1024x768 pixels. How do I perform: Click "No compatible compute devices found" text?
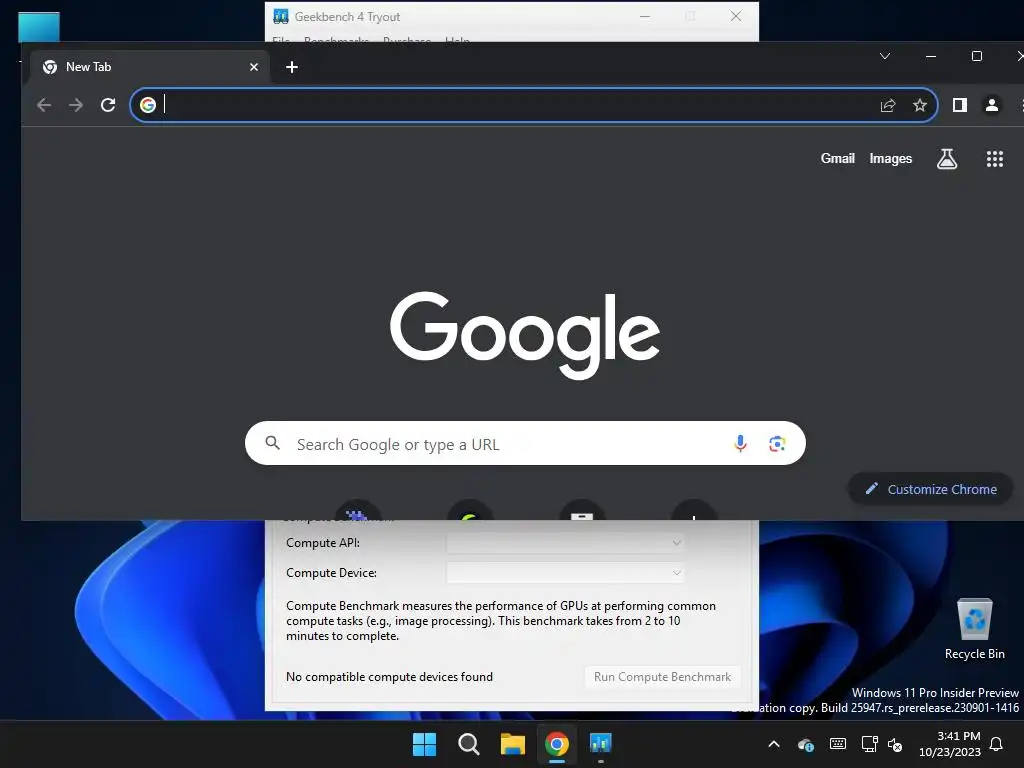(389, 677)
